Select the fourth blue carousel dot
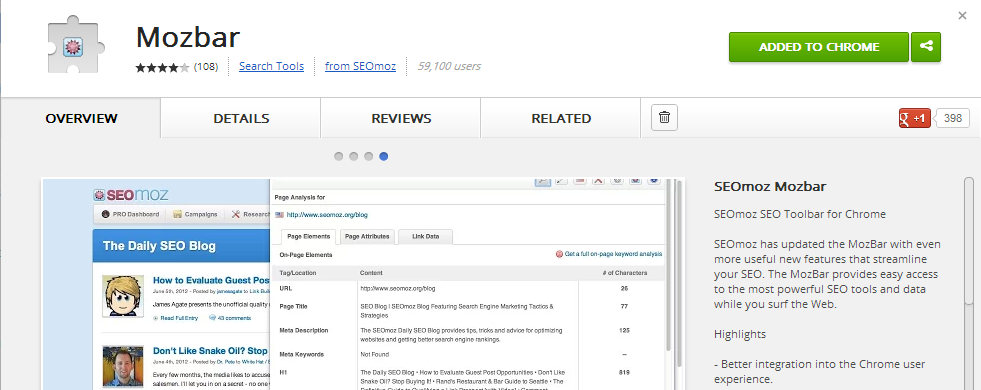981x390 pixels. [x=384, y=157]
